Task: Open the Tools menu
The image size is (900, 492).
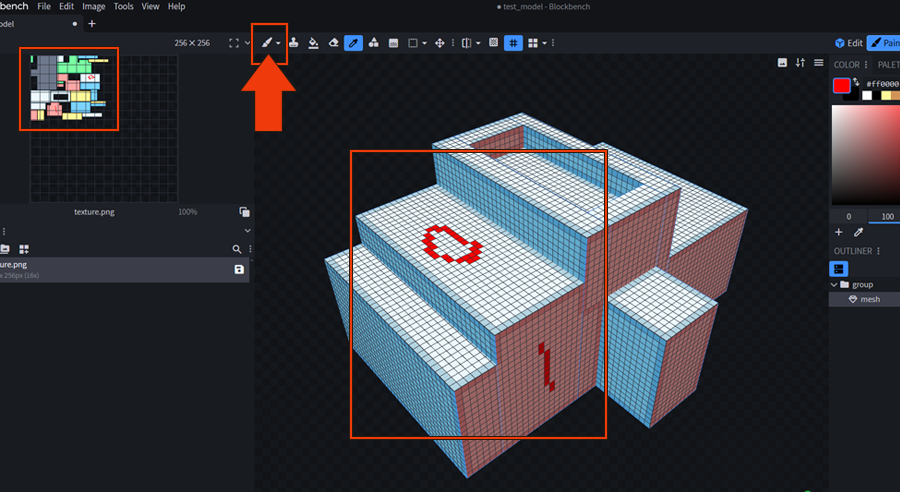Action: pos(123,6)
